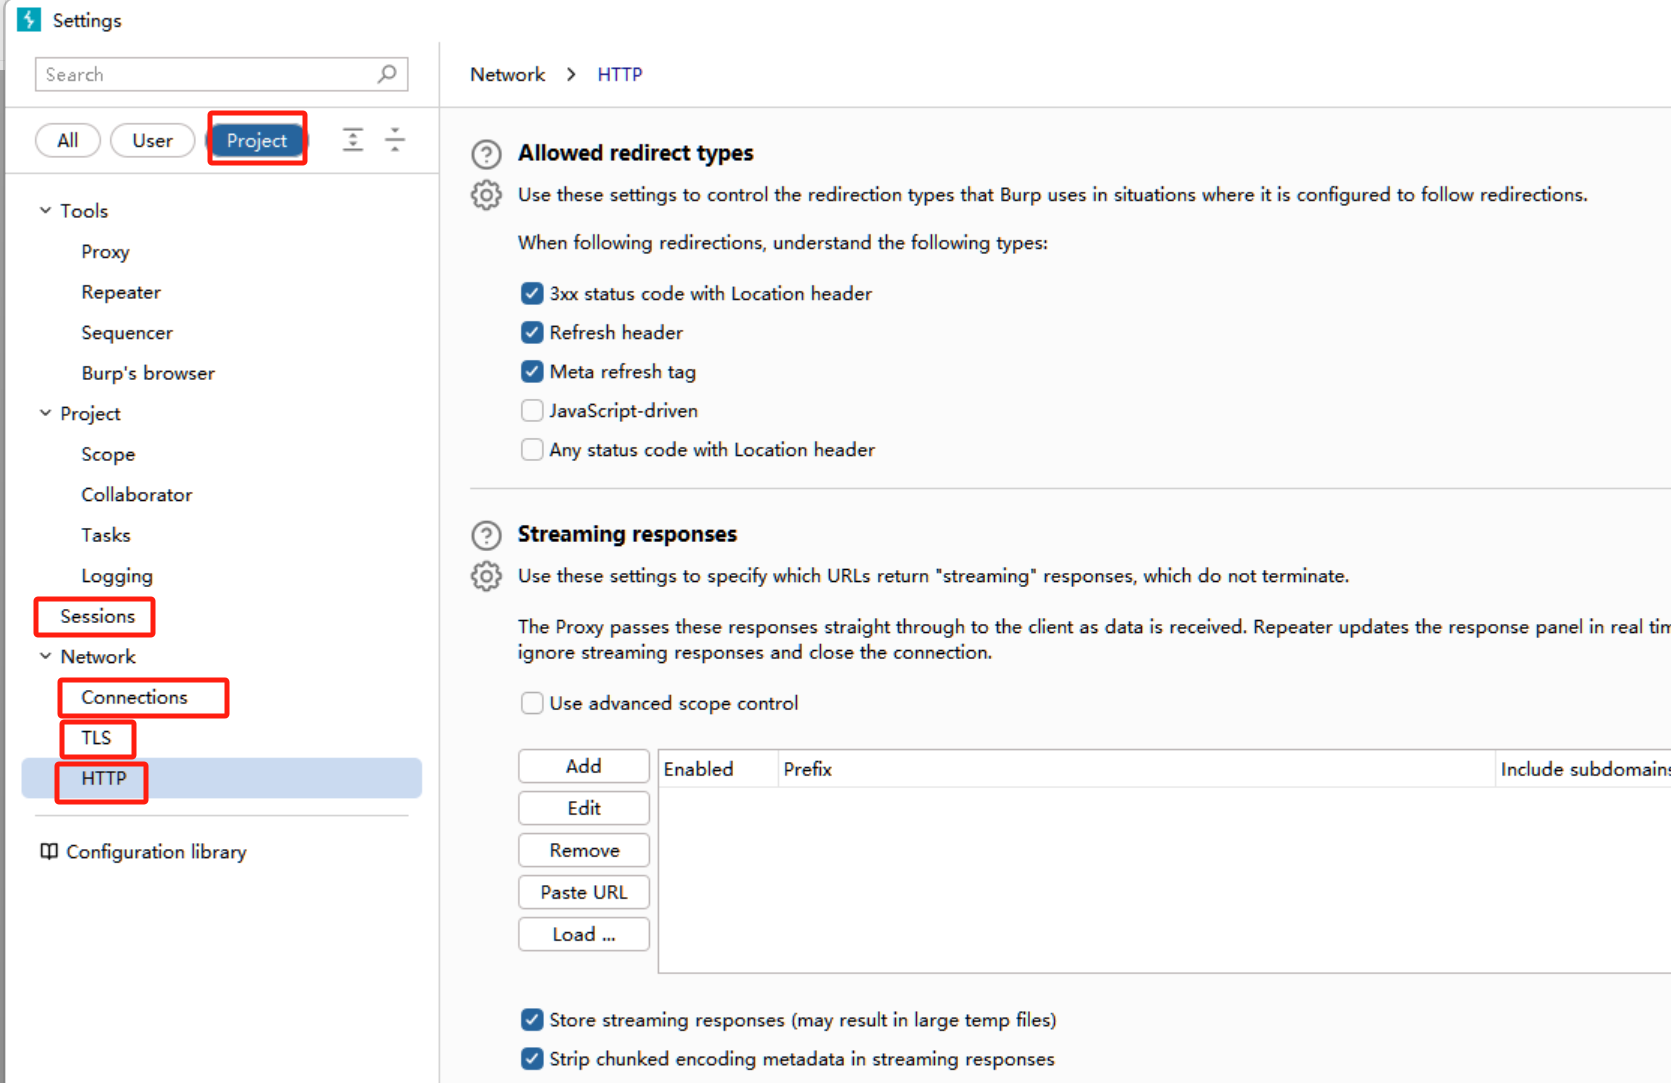
Task: Click the search magnifier icon
Action: (x=387, y=74)
